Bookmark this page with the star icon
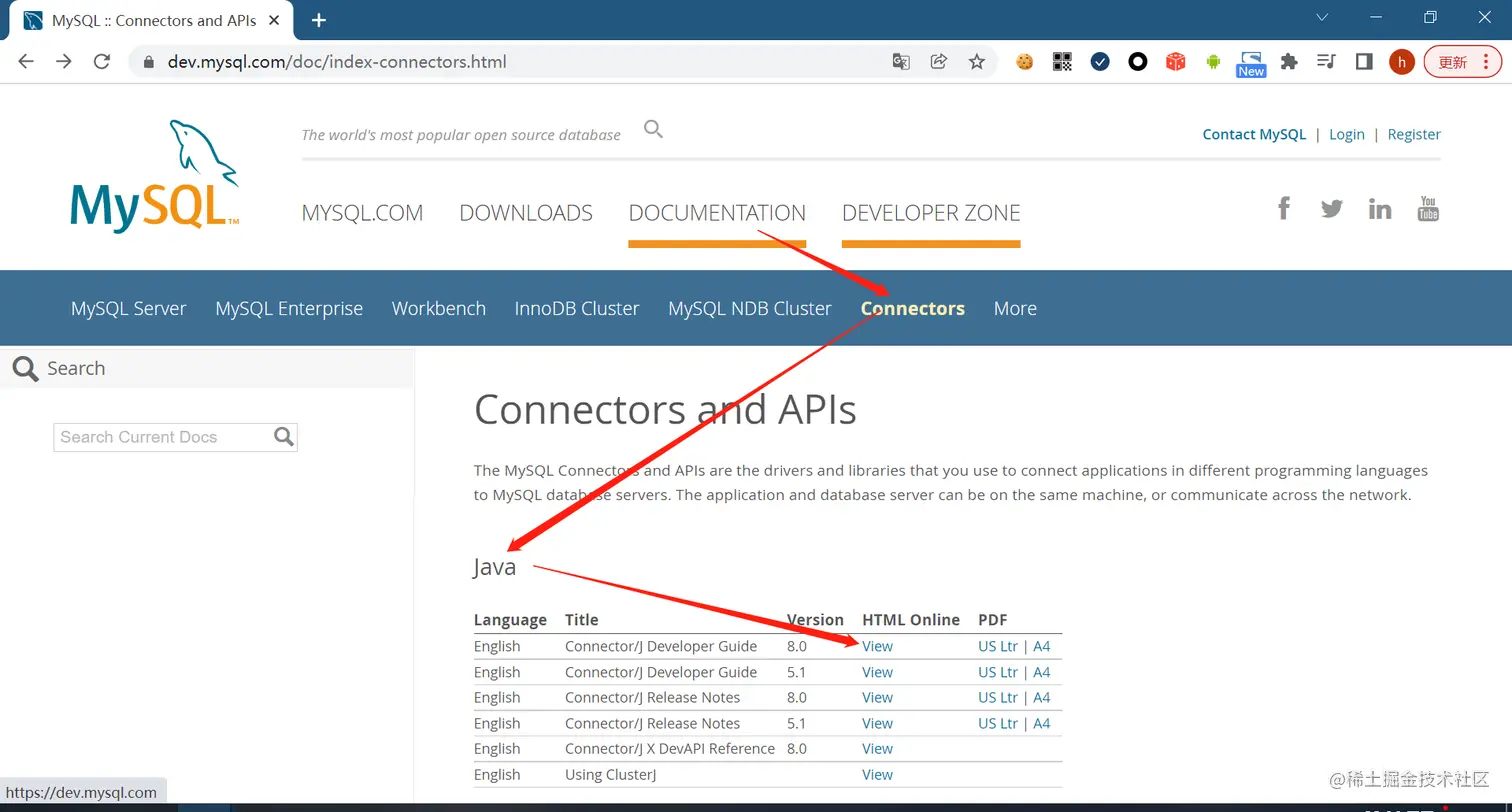The height and width of the screenshot is (812, 1512). point(977,62)
